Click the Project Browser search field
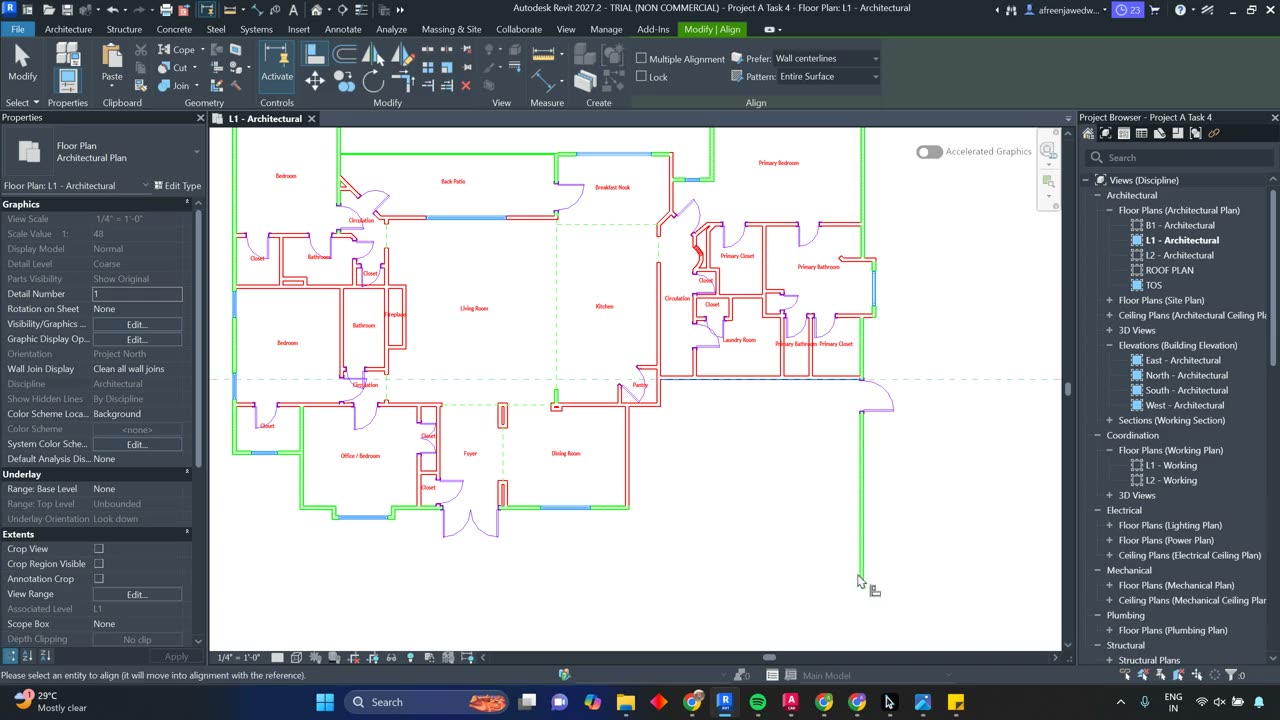Image resolution: width=1280 pixels, height=720 pixels. [1179, 158]
